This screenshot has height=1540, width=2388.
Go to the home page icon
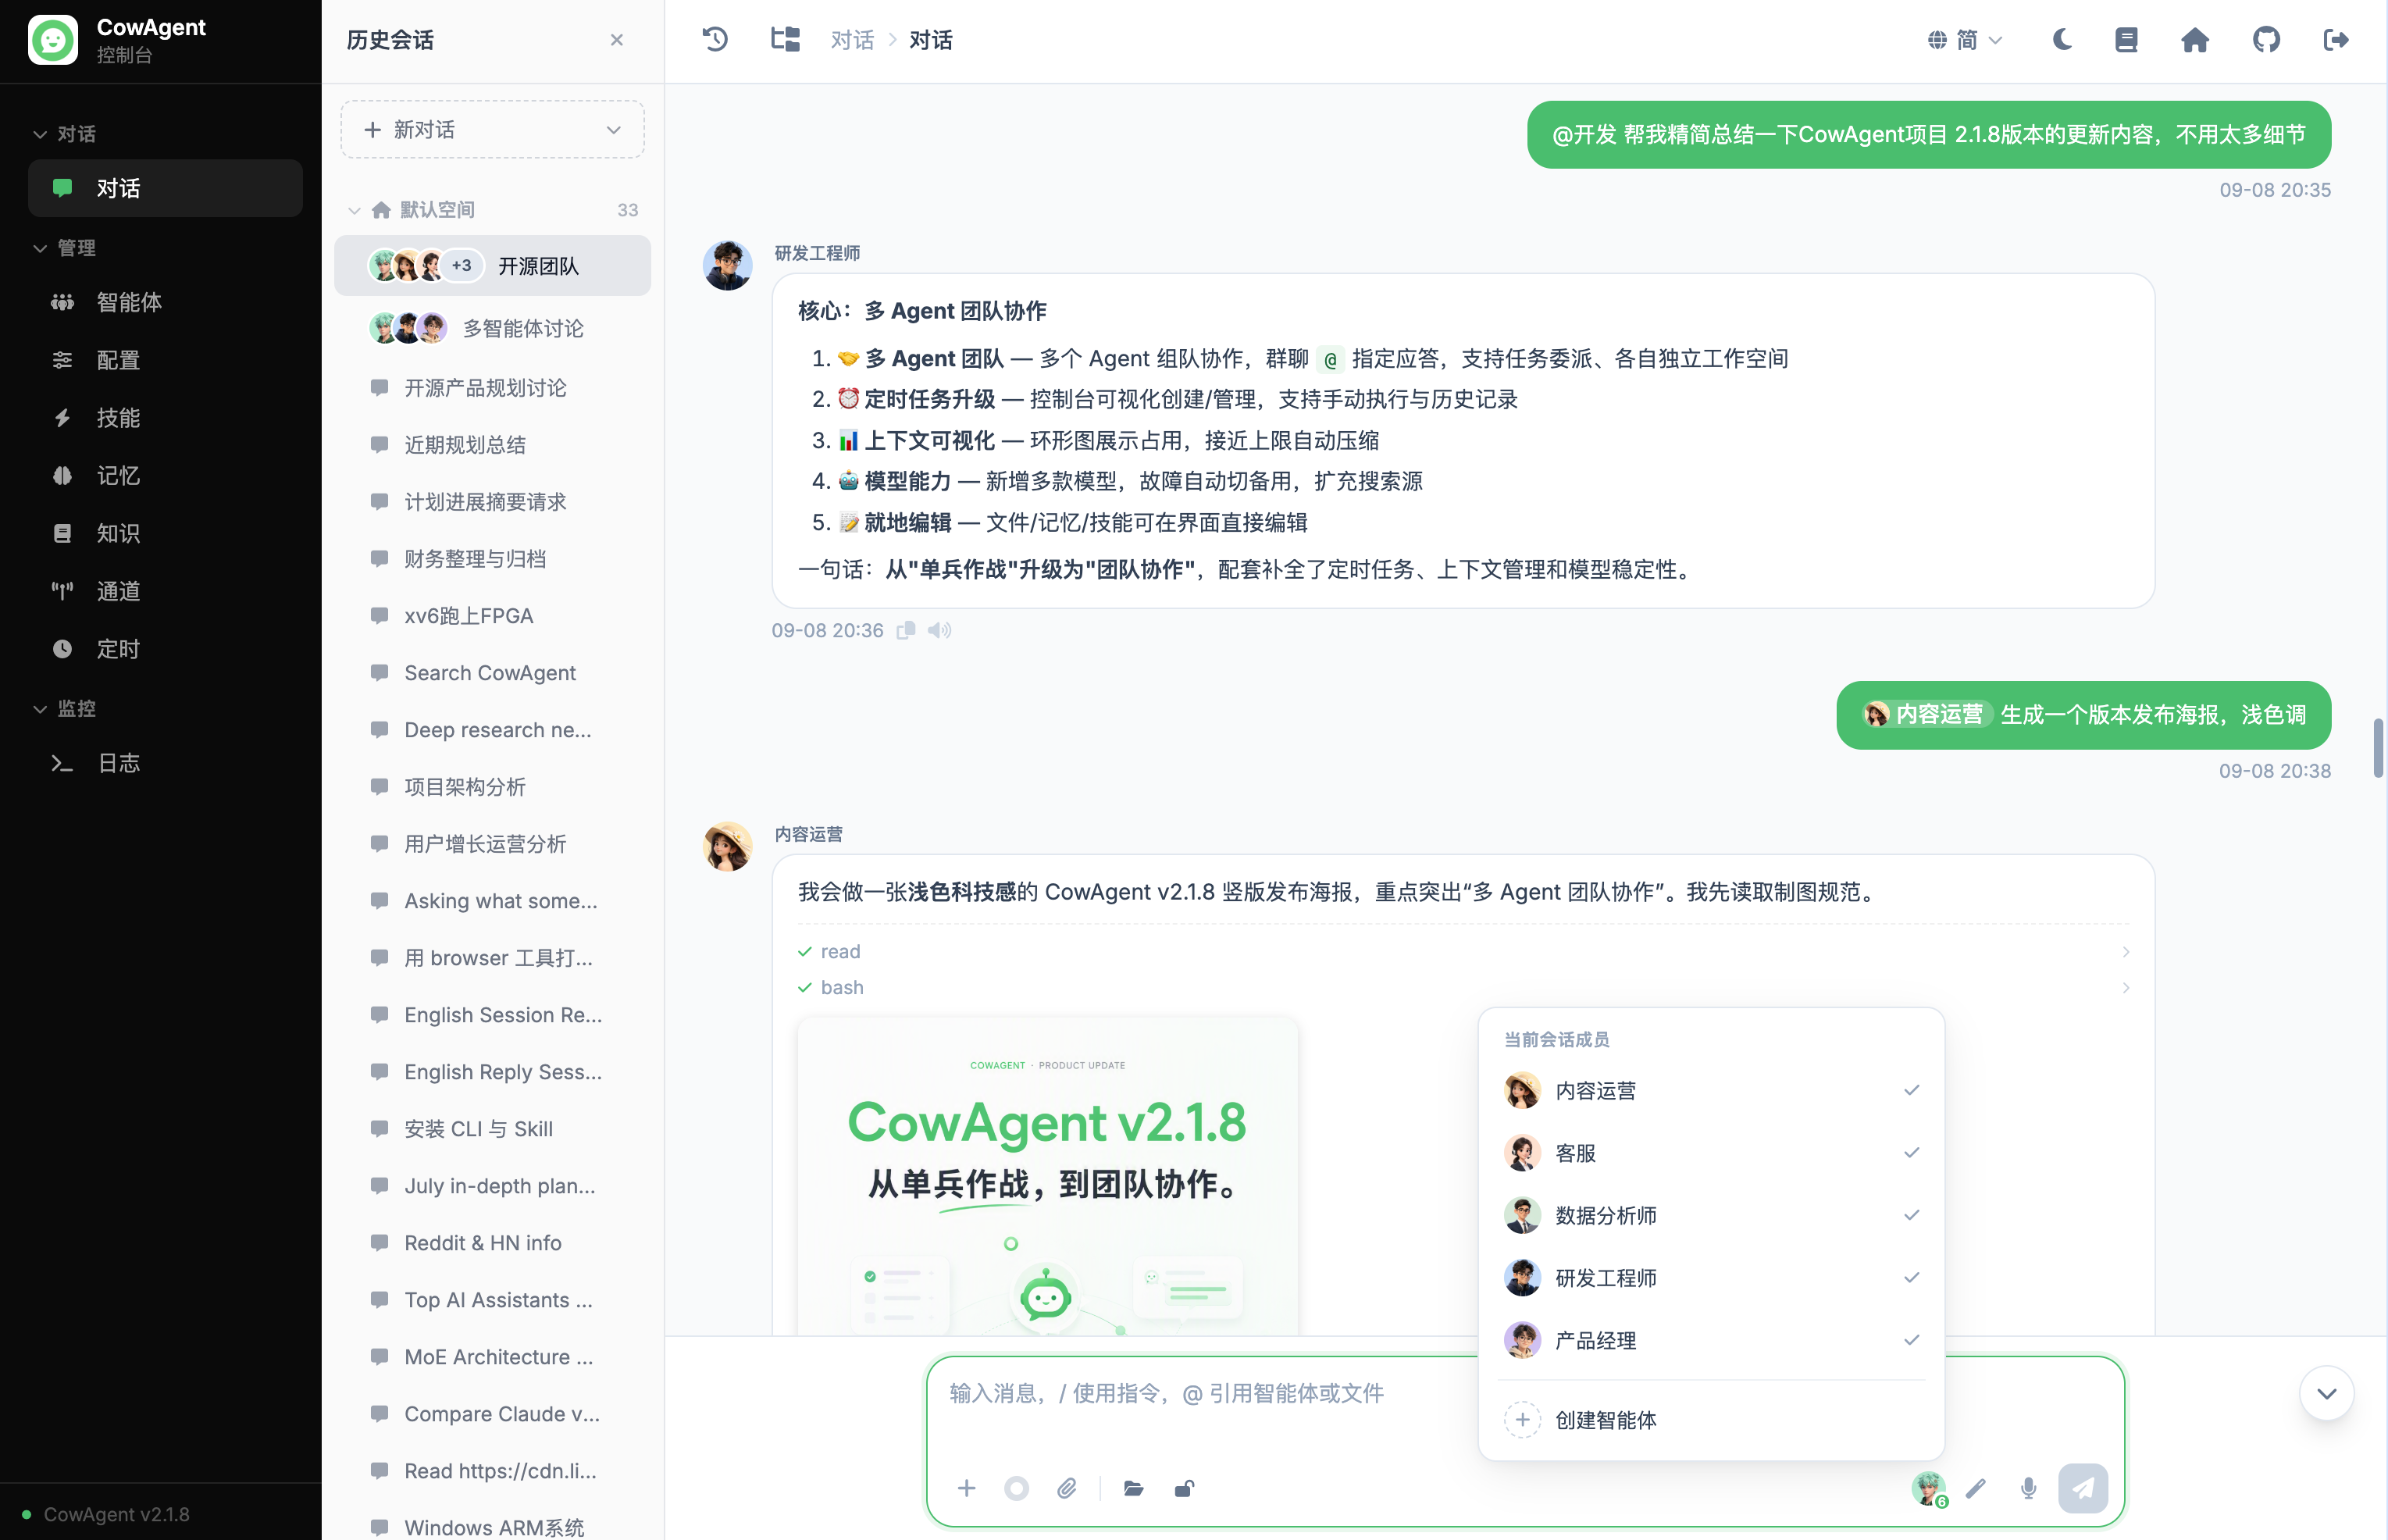(x=2195, y=40)
